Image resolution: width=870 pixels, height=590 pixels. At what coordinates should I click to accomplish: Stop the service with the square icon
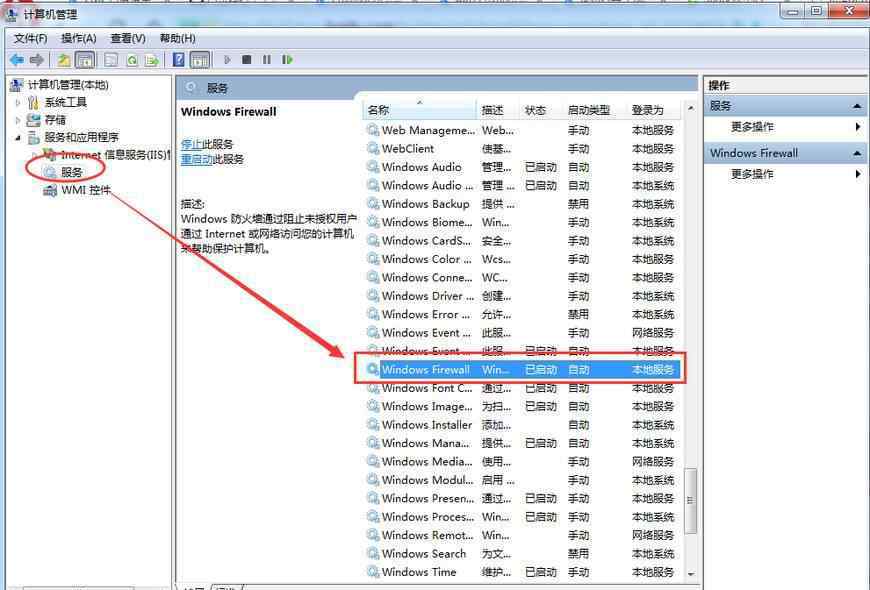point(247,60)
